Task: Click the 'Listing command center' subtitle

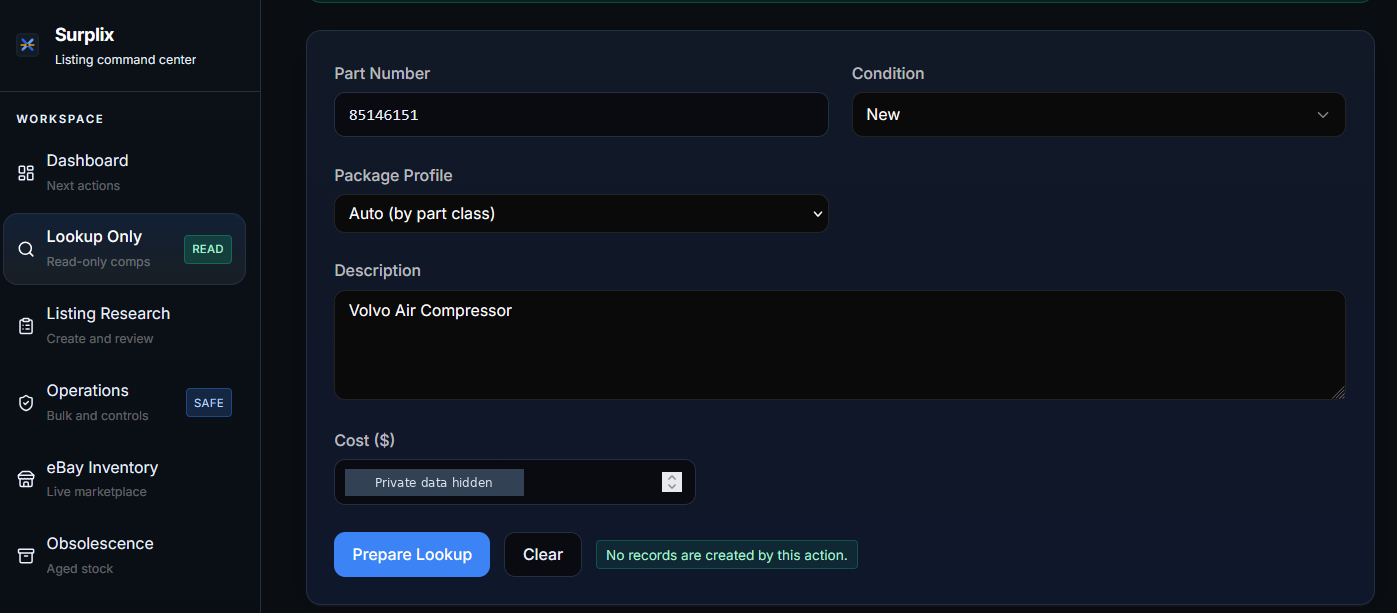Action: [x=126, y=60]
